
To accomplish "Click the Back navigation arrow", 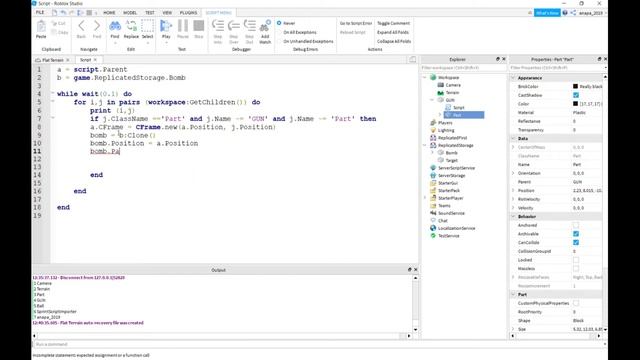I will [x=81, y=26].
